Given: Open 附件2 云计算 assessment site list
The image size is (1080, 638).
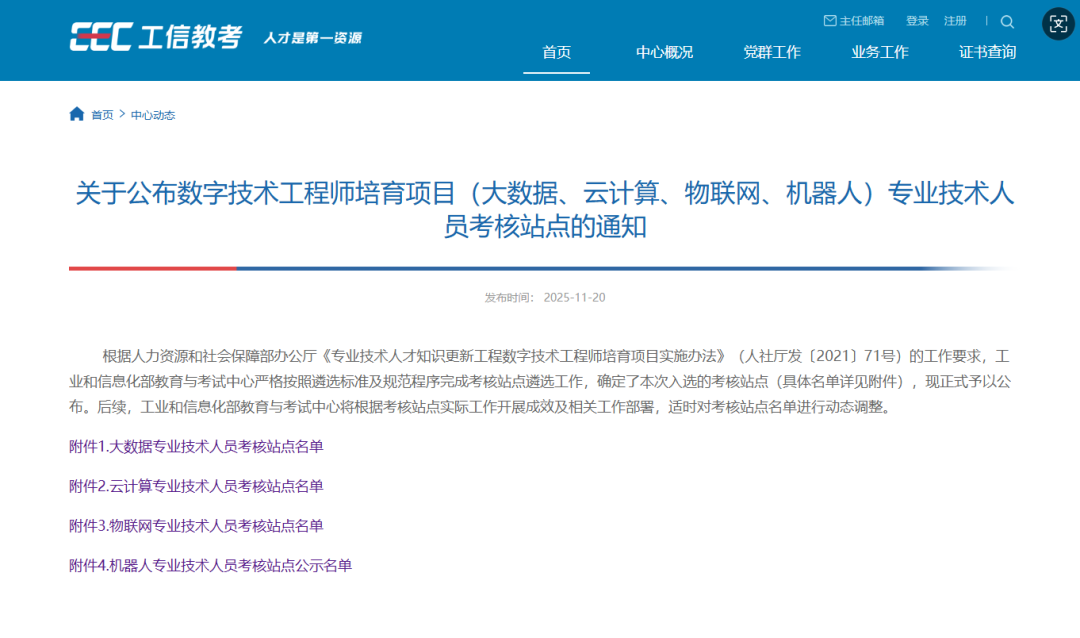Looking at the screenshot, I should tap(196, 486).
